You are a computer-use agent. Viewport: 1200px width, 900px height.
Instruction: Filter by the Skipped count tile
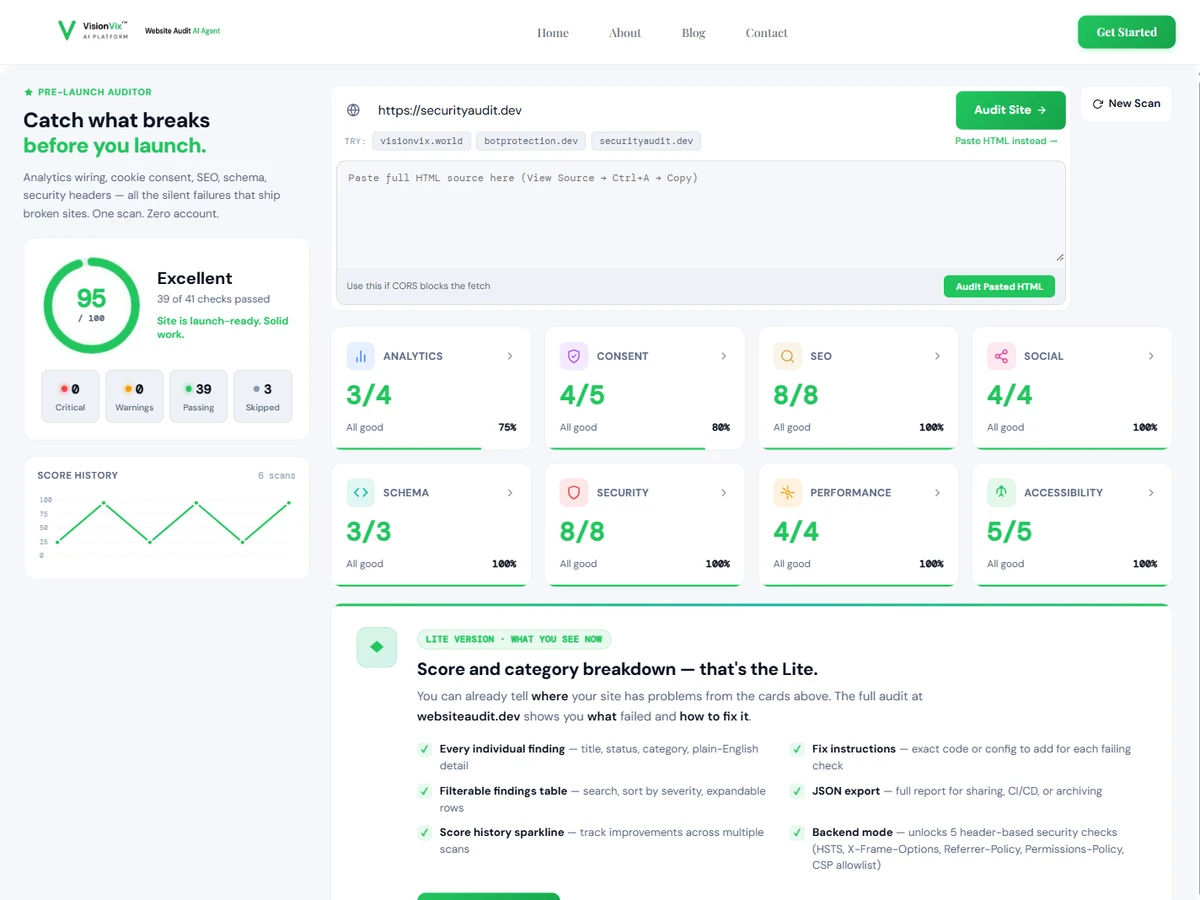point(263,396)
